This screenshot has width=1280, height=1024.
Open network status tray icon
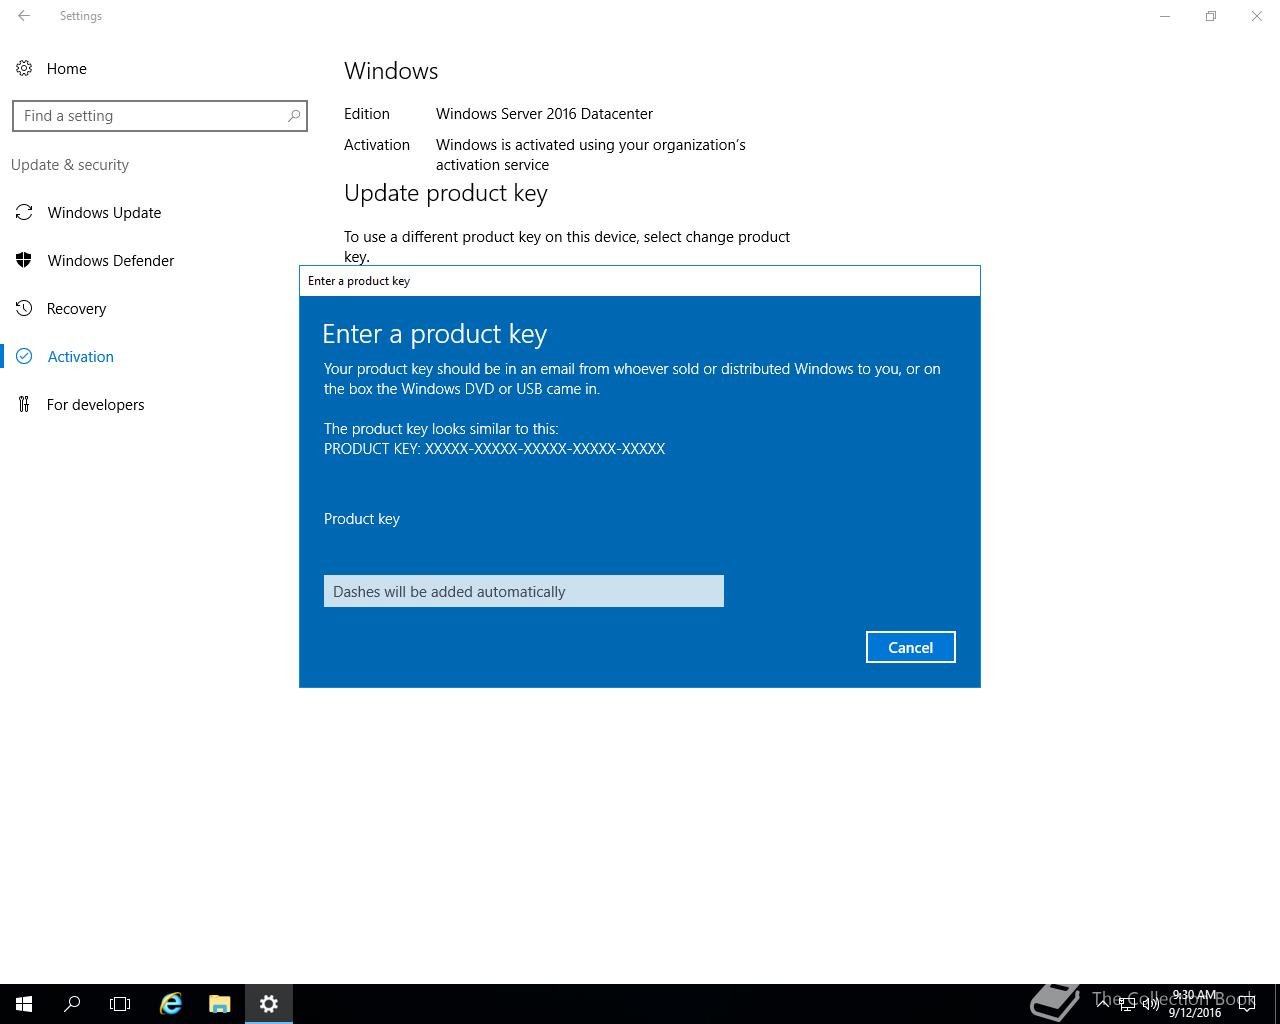tap(1126, 1004)
